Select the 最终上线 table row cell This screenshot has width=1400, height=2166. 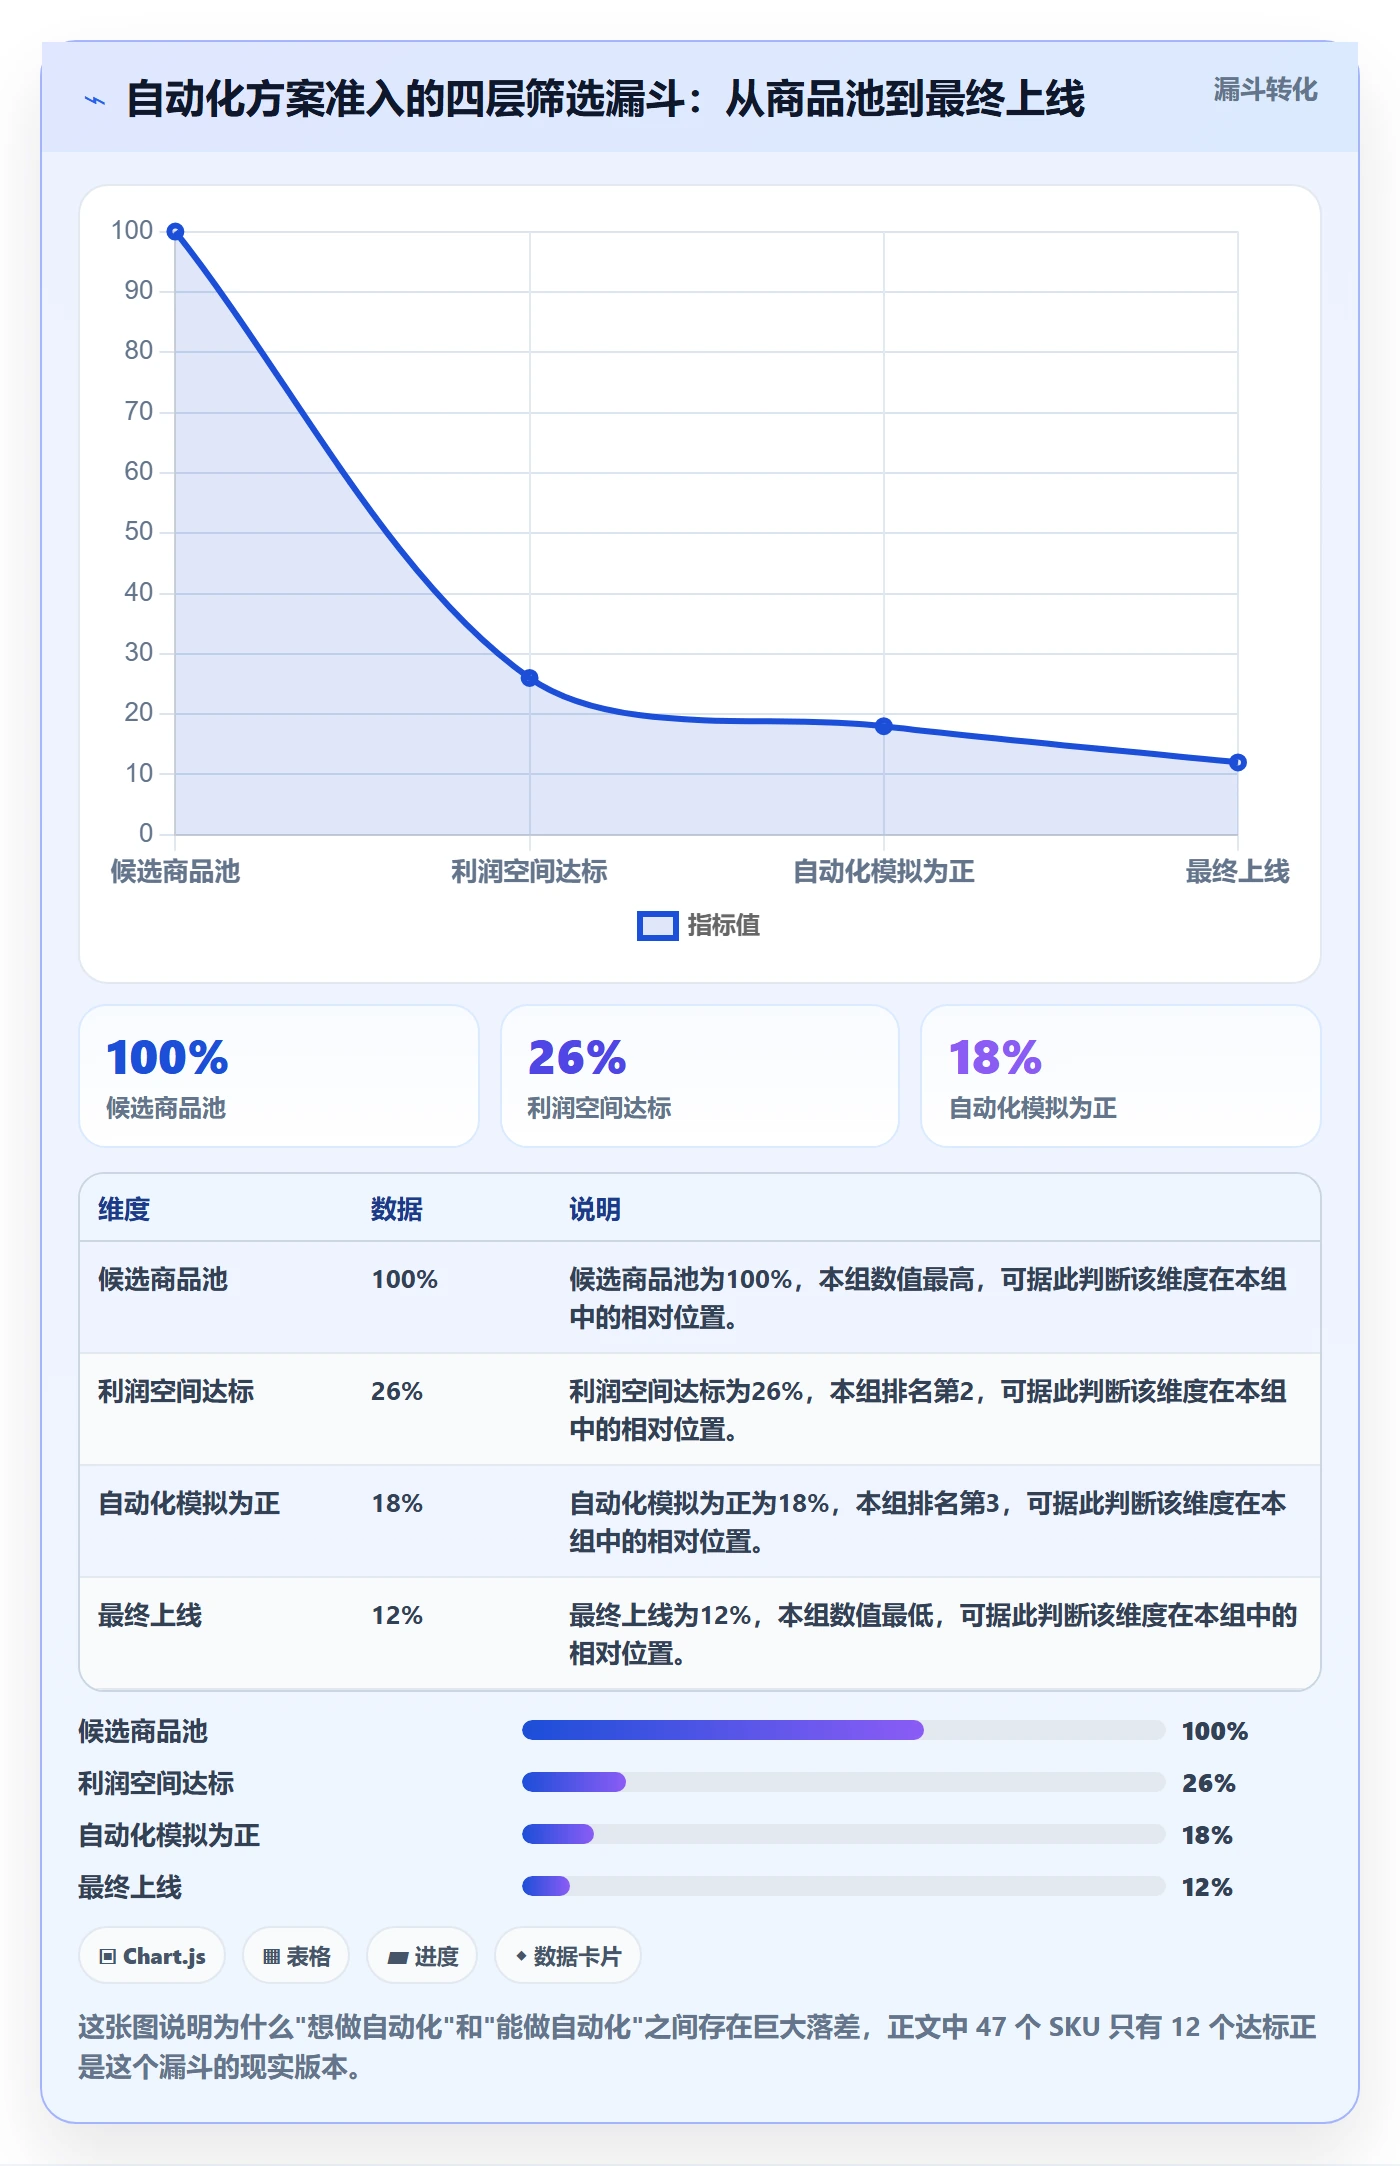[150, 1616]
